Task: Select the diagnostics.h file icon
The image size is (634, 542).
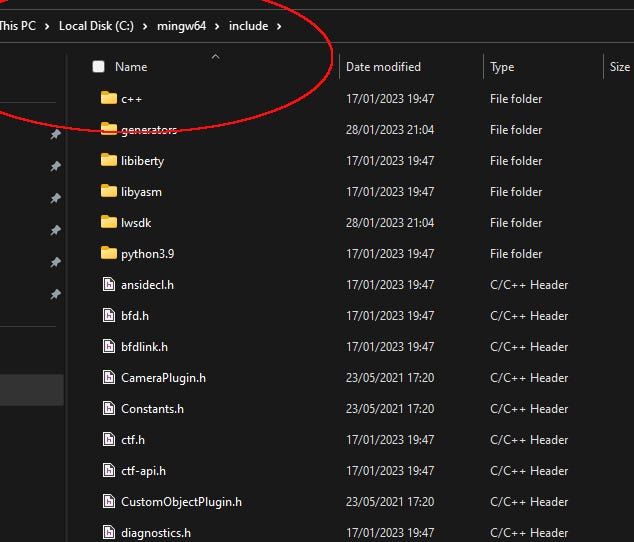Action: (109, 532)
